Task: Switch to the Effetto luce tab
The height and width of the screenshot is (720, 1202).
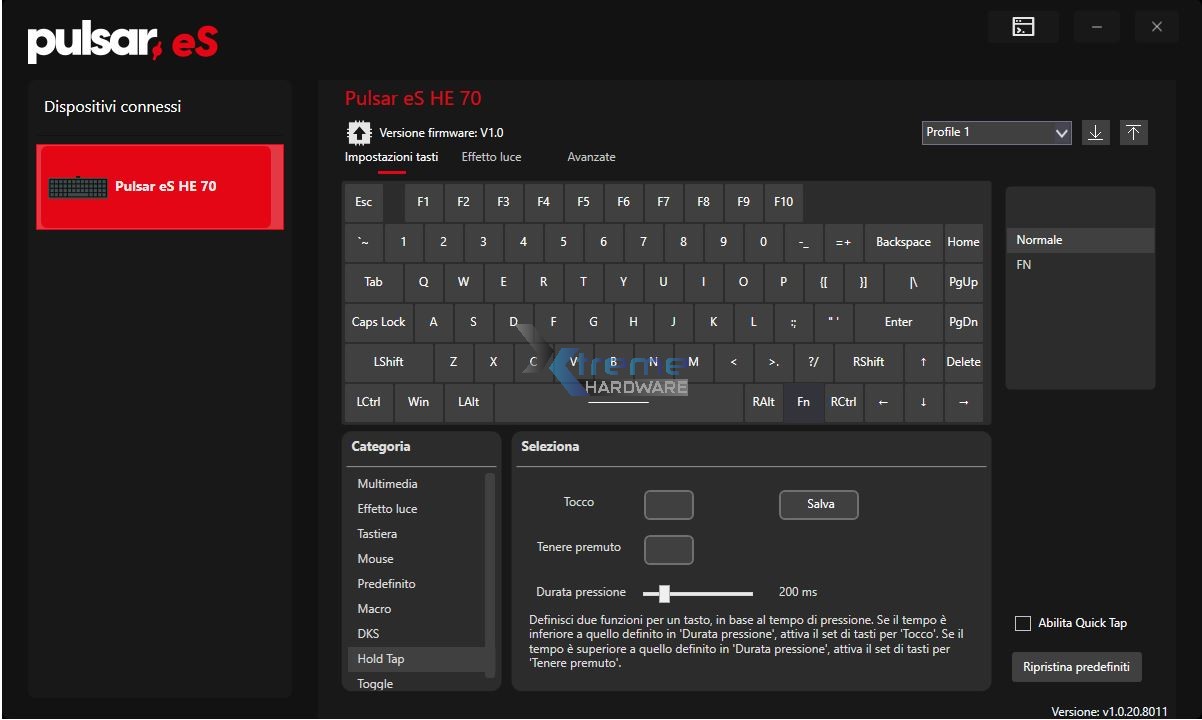Action: coord(490,157)
